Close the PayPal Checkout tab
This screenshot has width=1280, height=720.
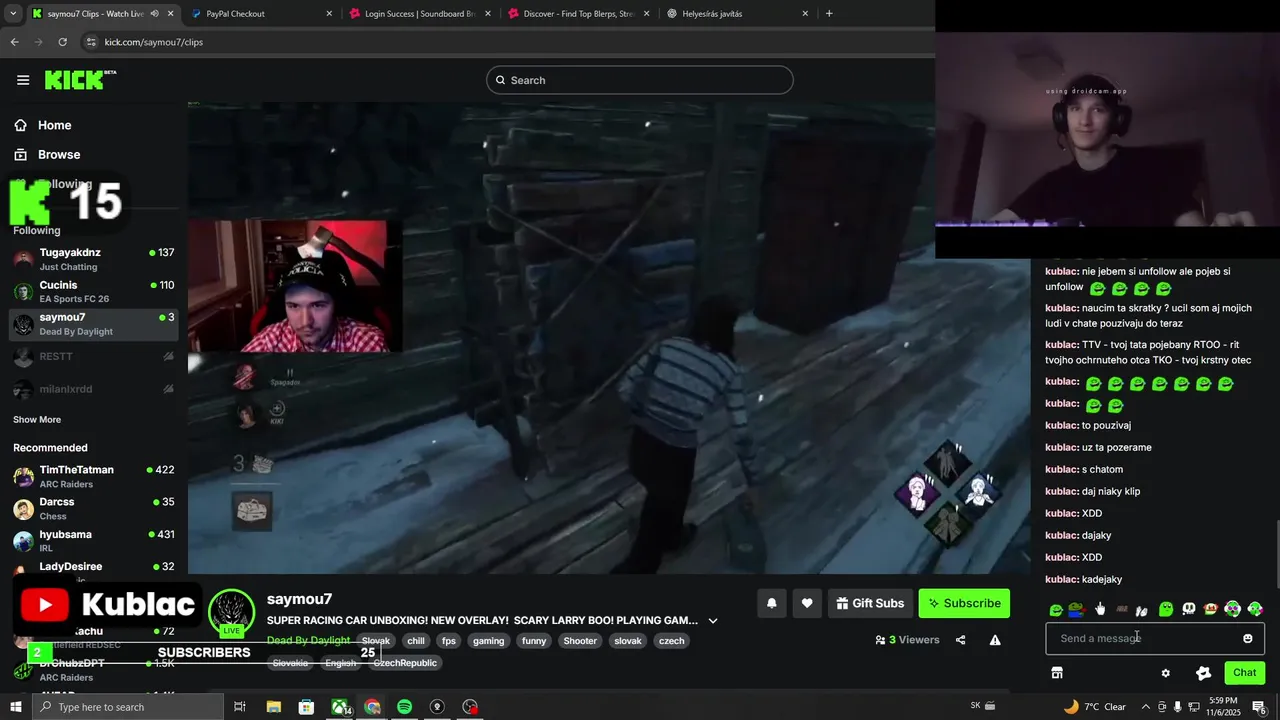click(330, 14)
